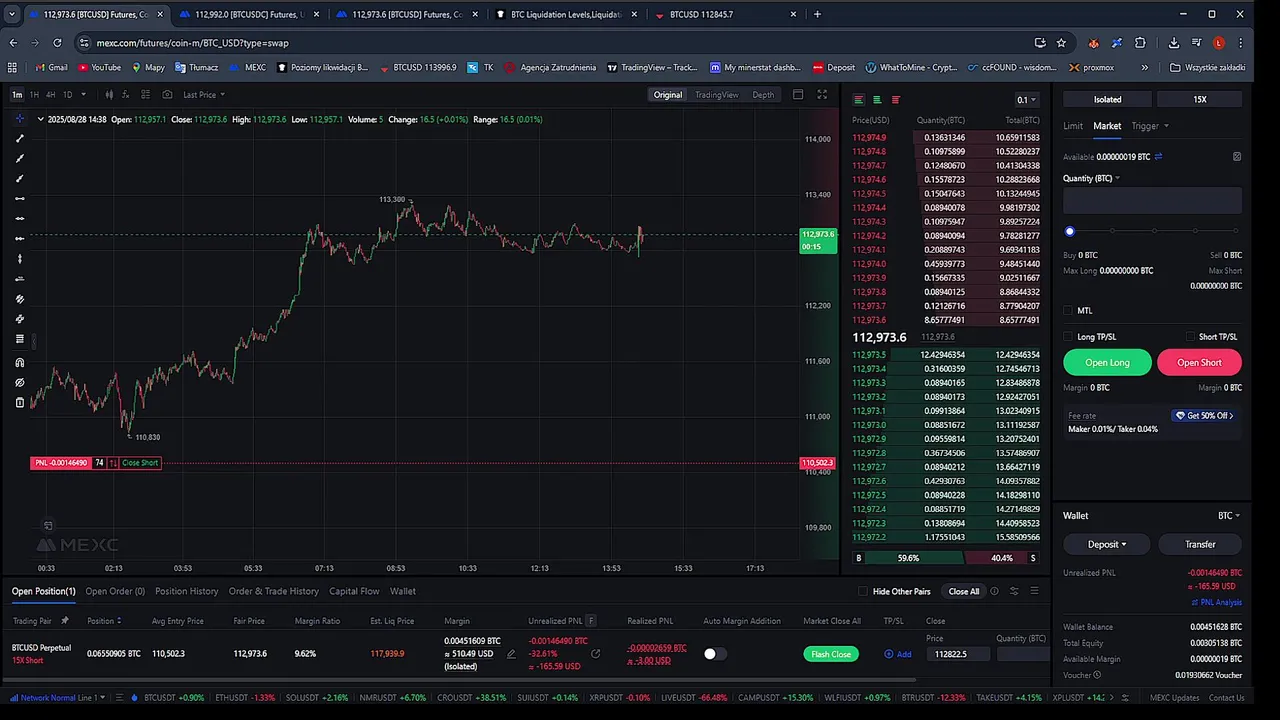This screenshot has width=1280, height=720.
Task: Click the Open Short button
Action: (x=1199, y=363)
